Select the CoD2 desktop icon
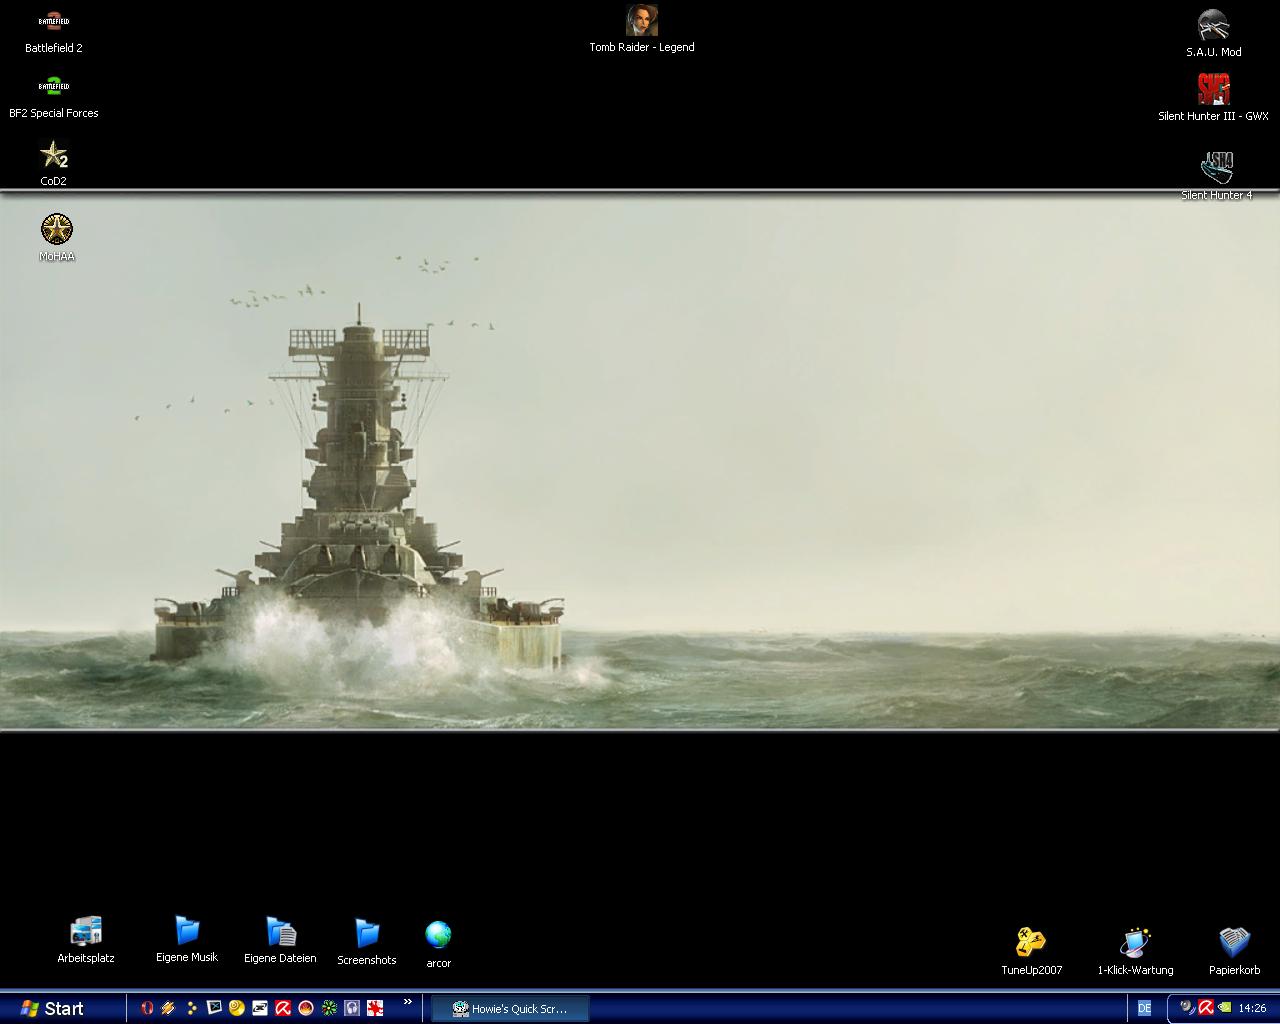The image size is (1280, 1024). [x=54, y=164]
